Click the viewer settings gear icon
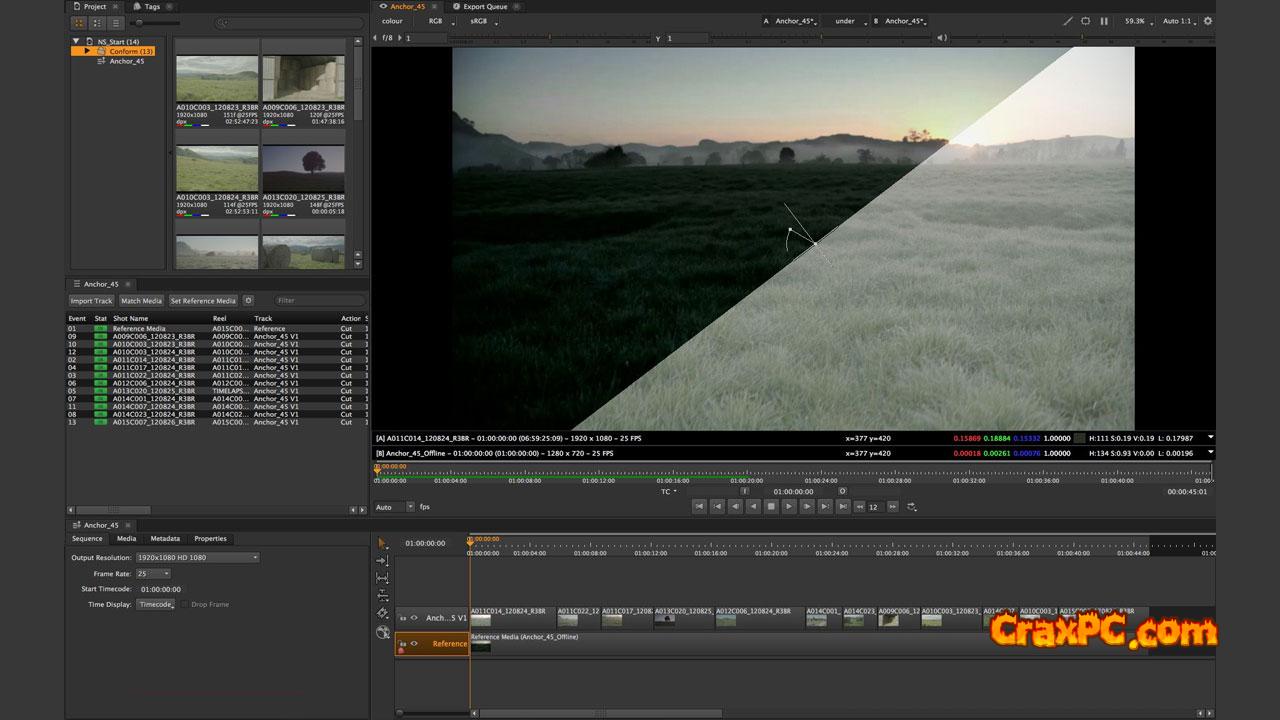1280x720 pixels. coord(1207,21)
